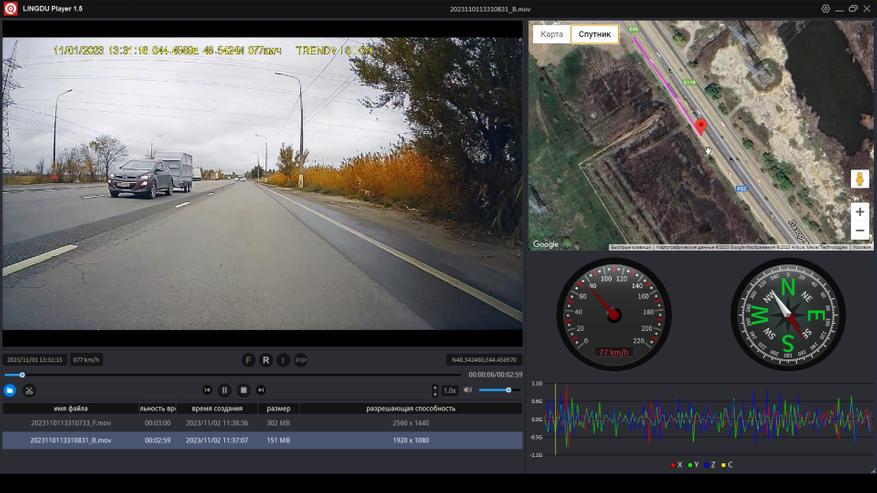Open Street View pegman on map
The image size is (877, 493).
click(x=859, y=179)
